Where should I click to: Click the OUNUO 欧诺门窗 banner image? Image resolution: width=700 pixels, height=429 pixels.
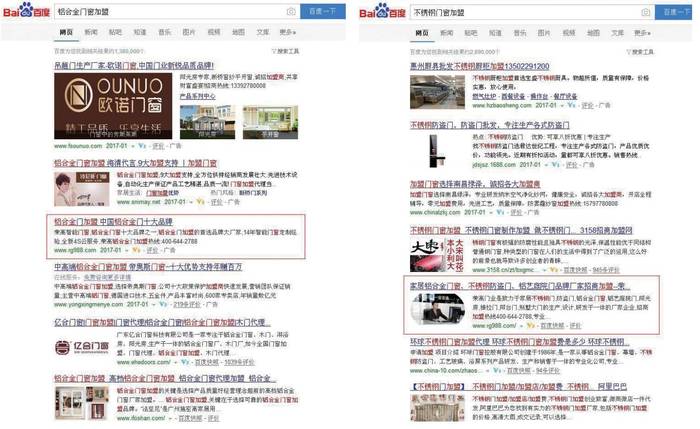pos(113,106)
